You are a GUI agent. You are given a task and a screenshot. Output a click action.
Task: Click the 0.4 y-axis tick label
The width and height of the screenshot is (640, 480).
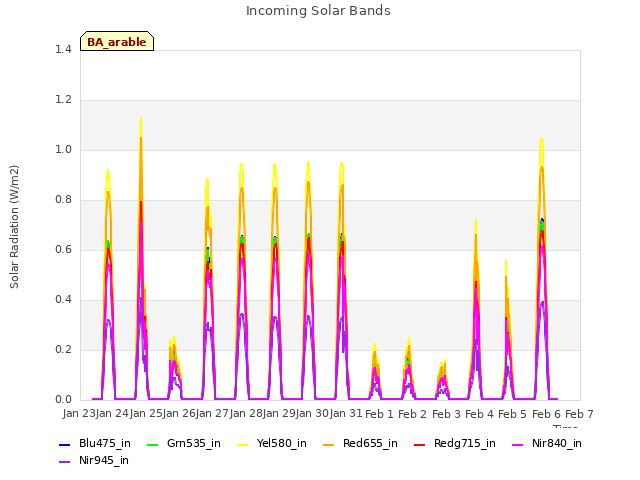pyautogui.click(x=63, y=300)
